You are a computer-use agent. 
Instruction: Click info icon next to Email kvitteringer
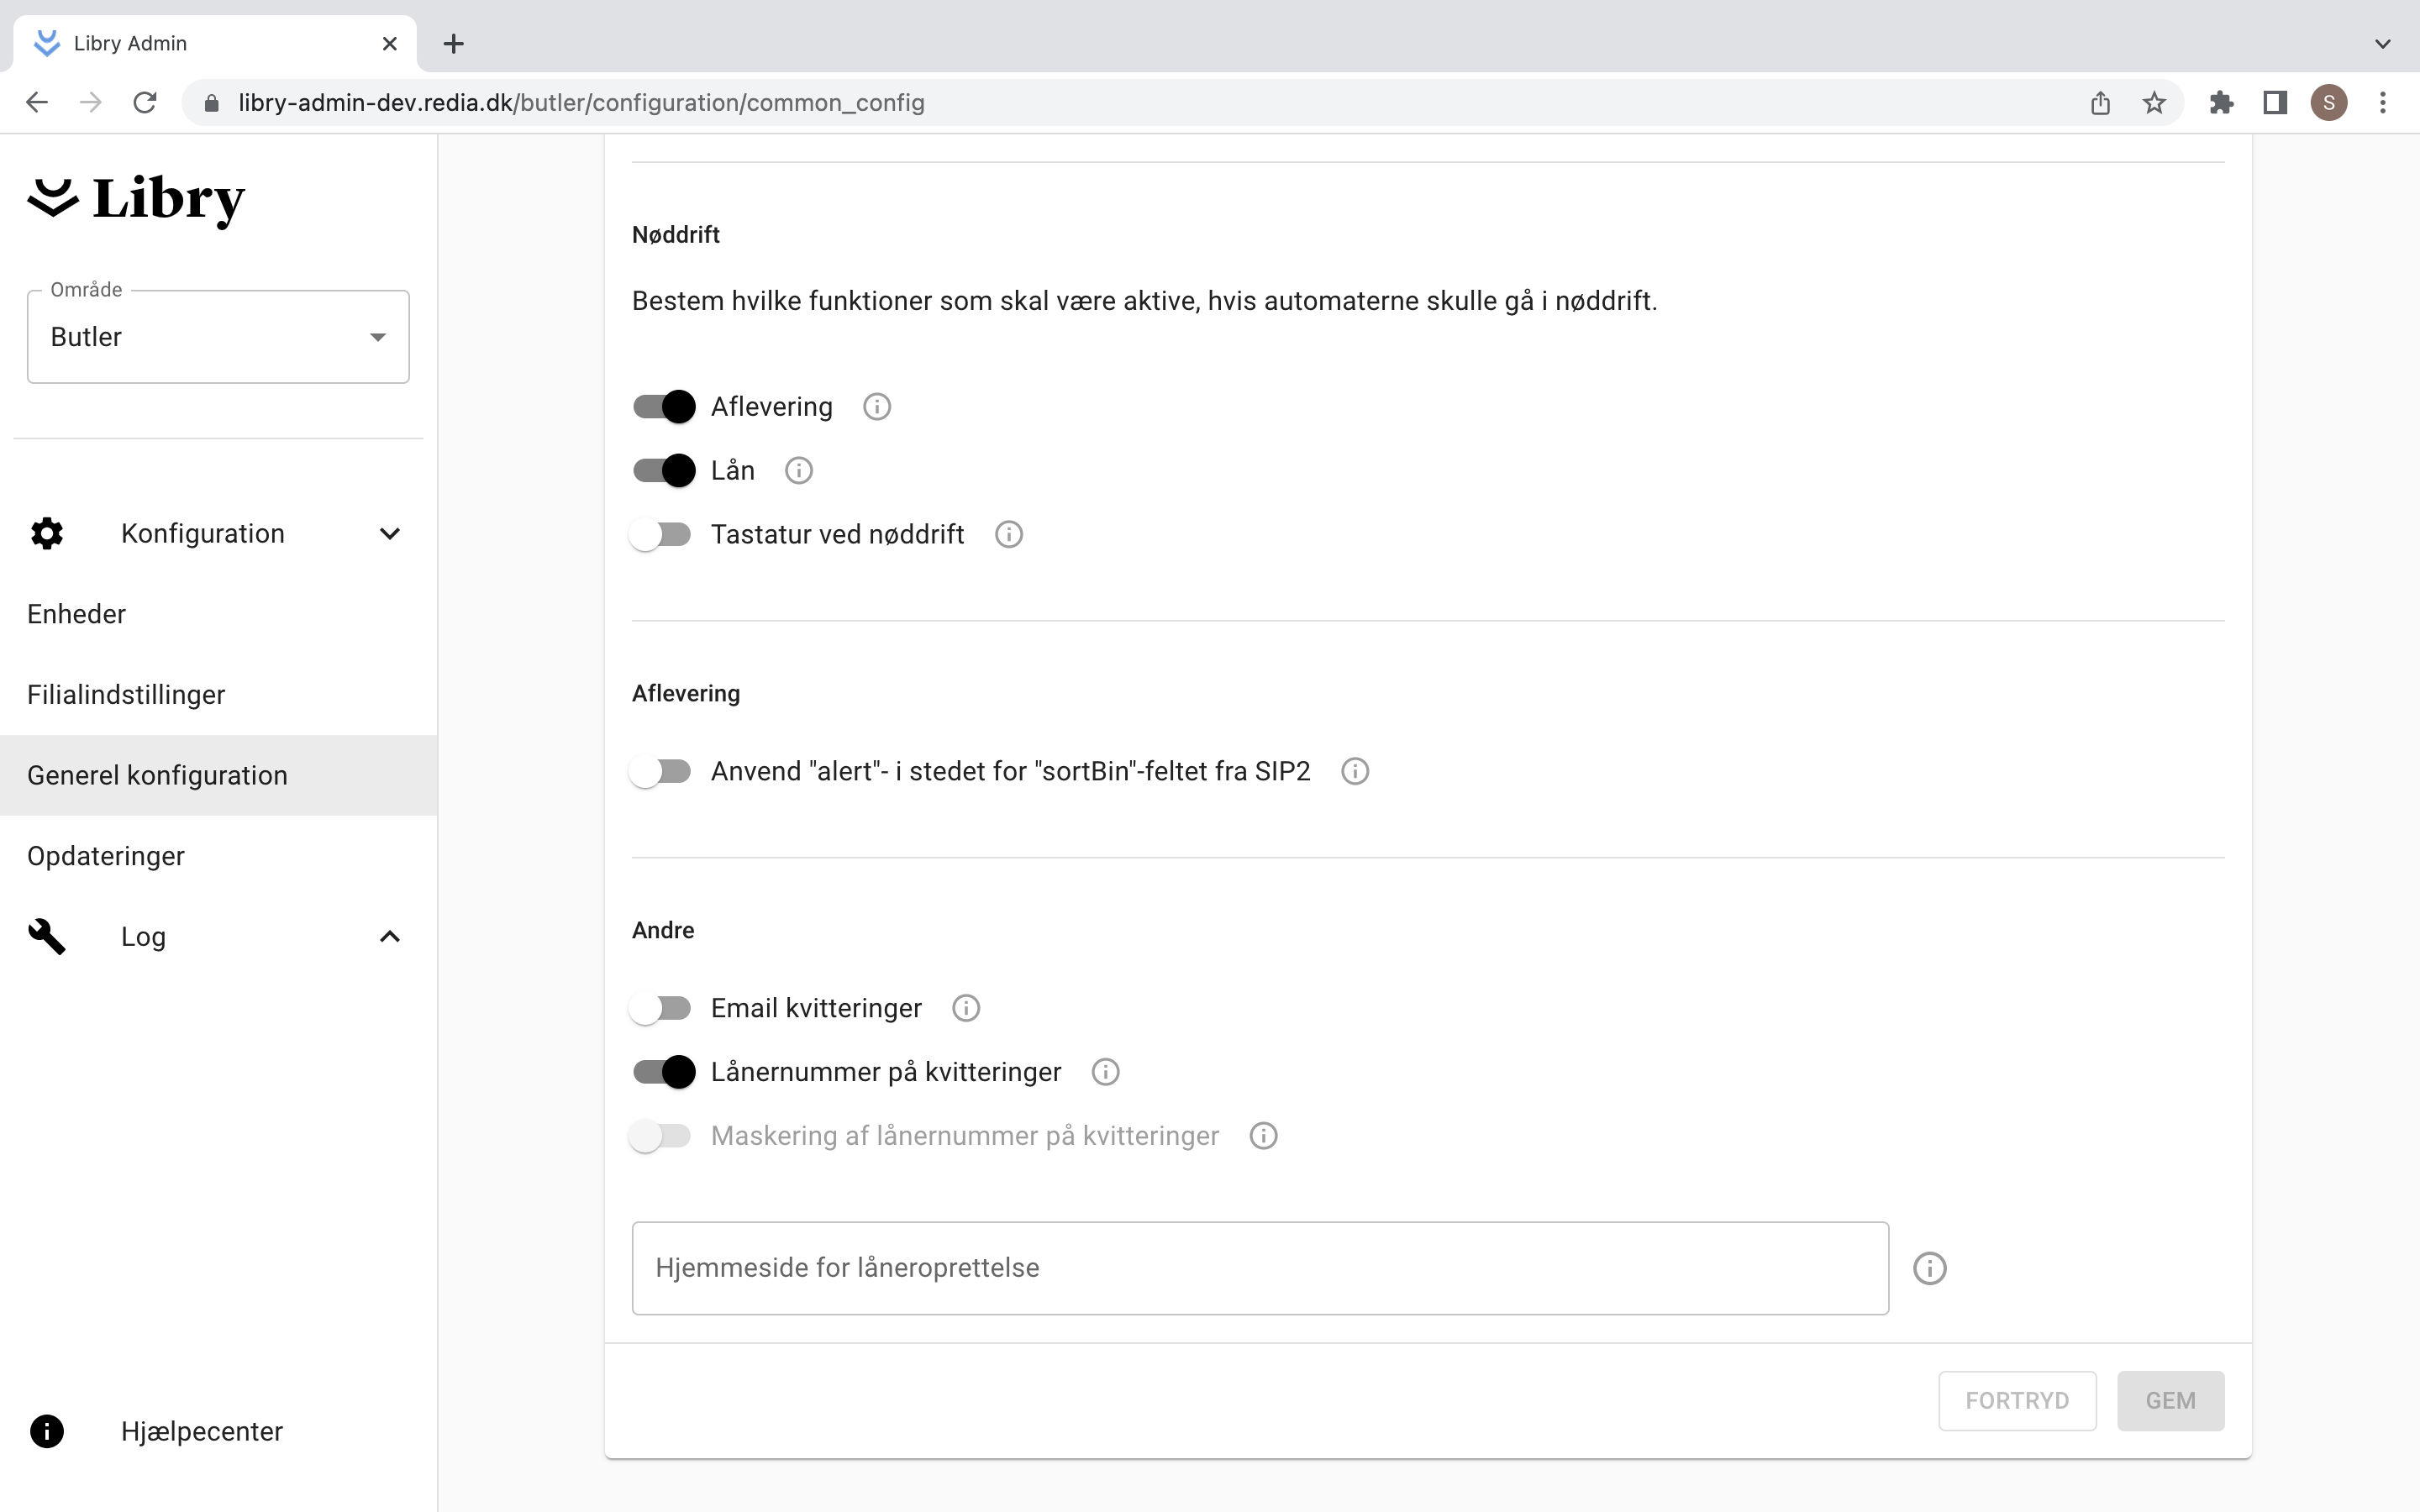coord(964,1007)
